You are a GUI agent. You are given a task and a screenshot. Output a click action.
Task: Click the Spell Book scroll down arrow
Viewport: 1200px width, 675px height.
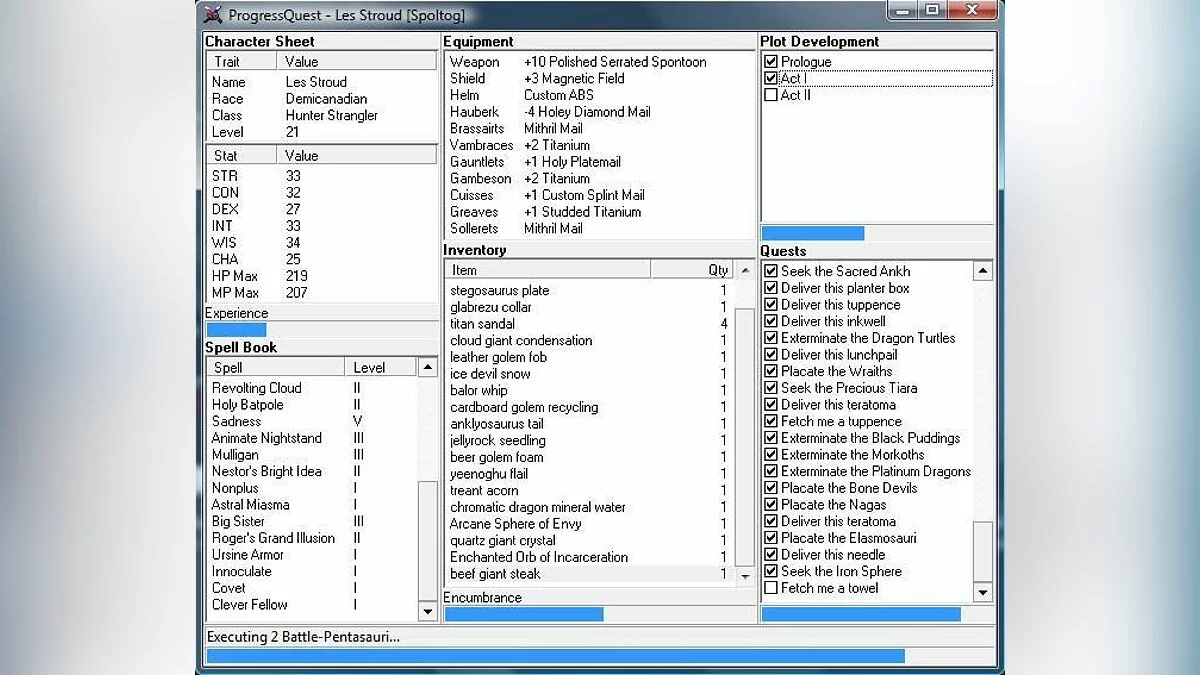coord(428,611)
